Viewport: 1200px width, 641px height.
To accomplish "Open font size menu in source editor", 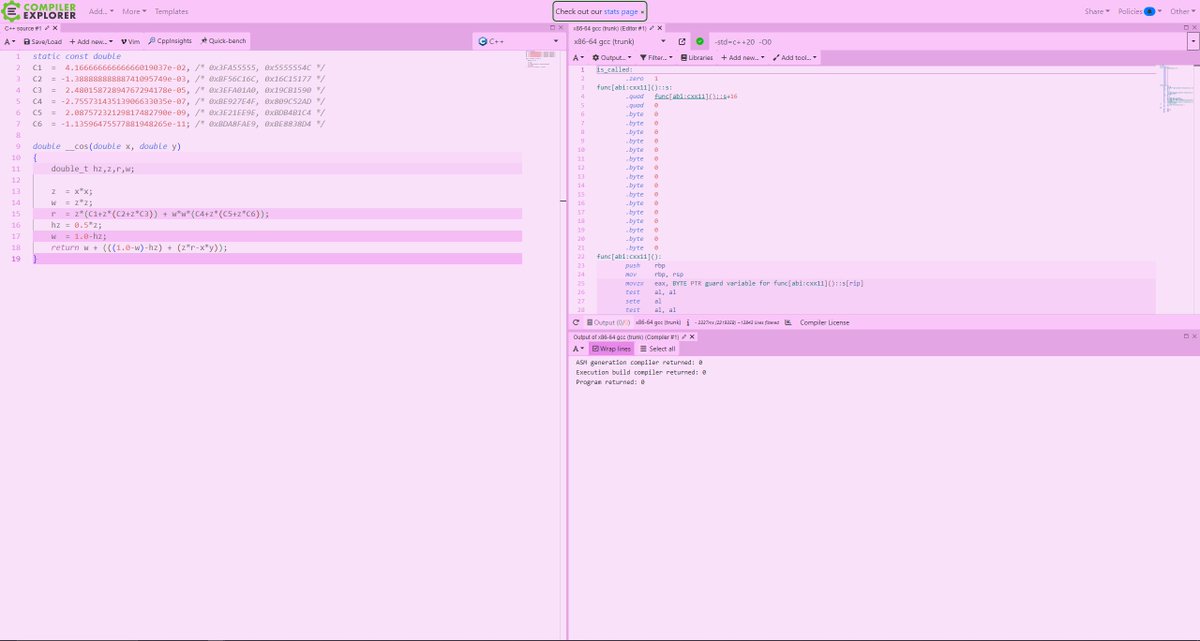I will tap(8, 41).
